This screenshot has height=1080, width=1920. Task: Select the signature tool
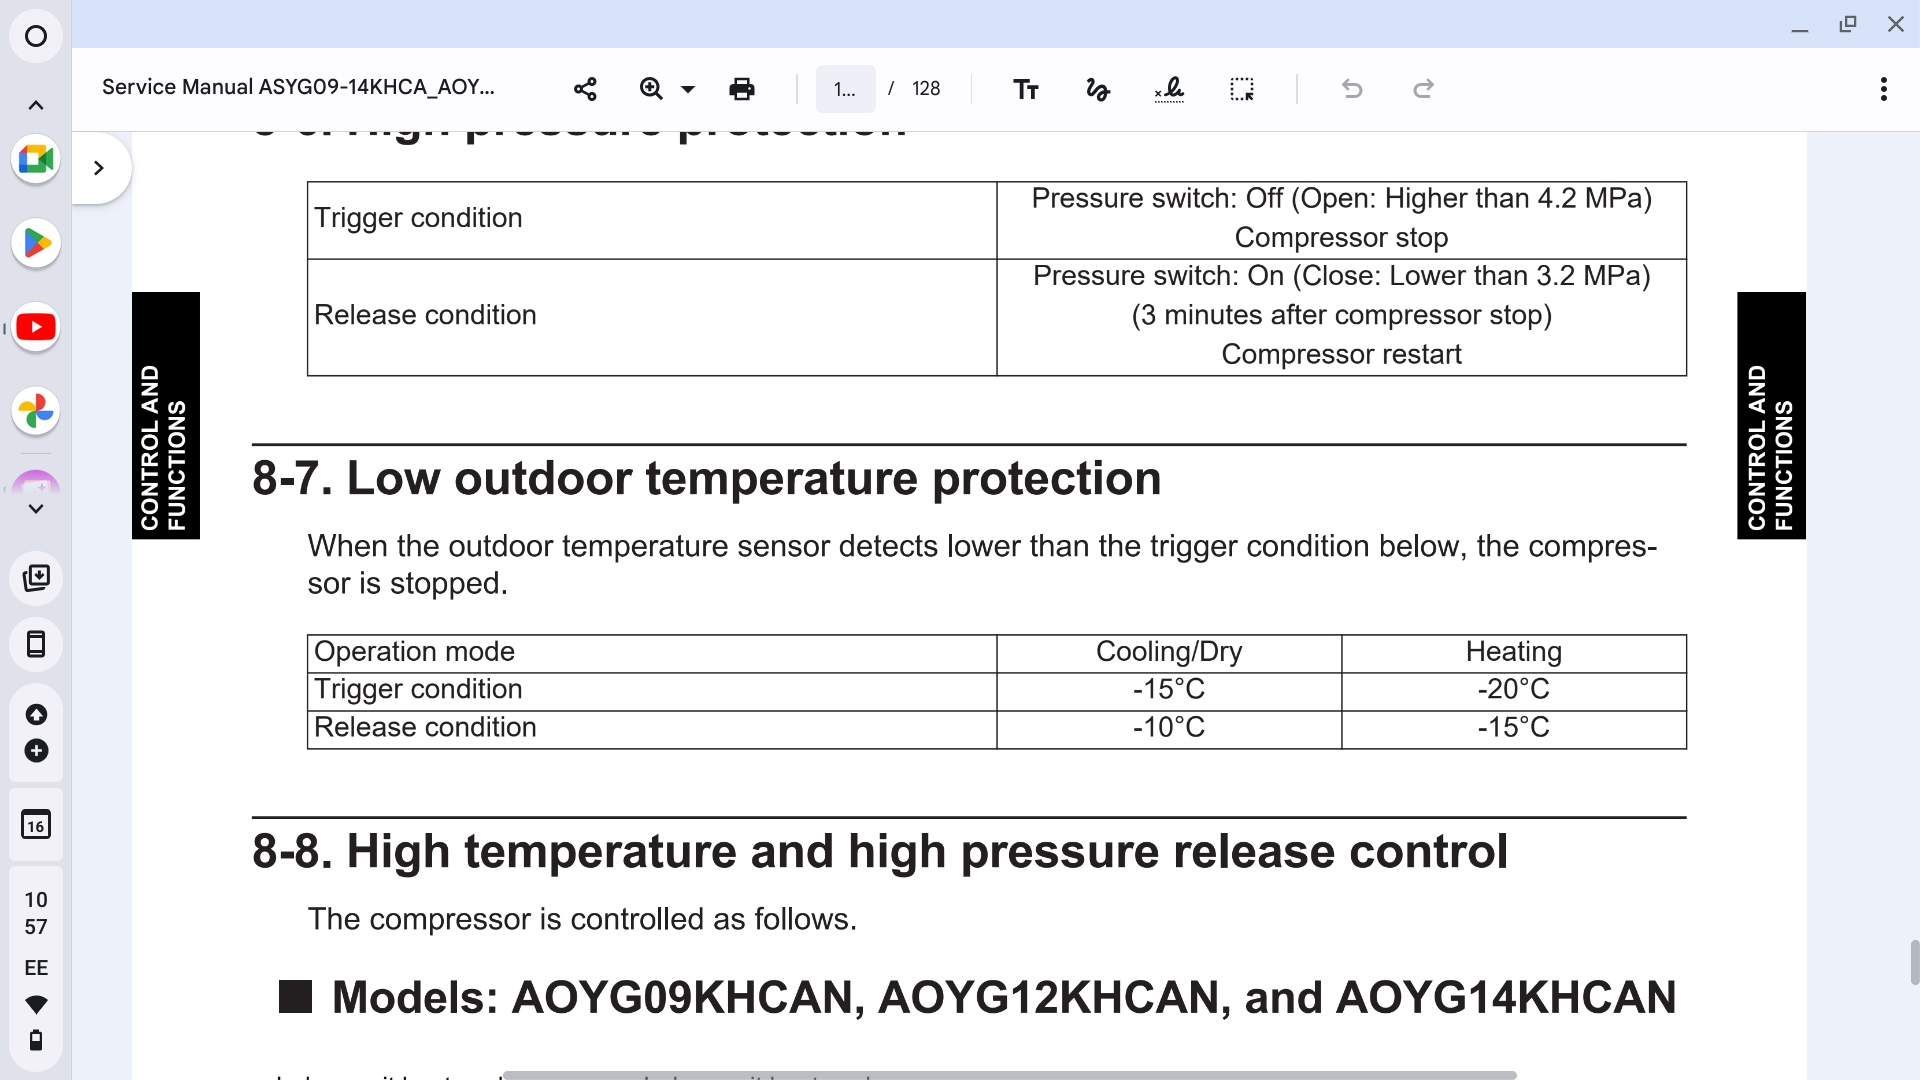(x=1169, y=89)
